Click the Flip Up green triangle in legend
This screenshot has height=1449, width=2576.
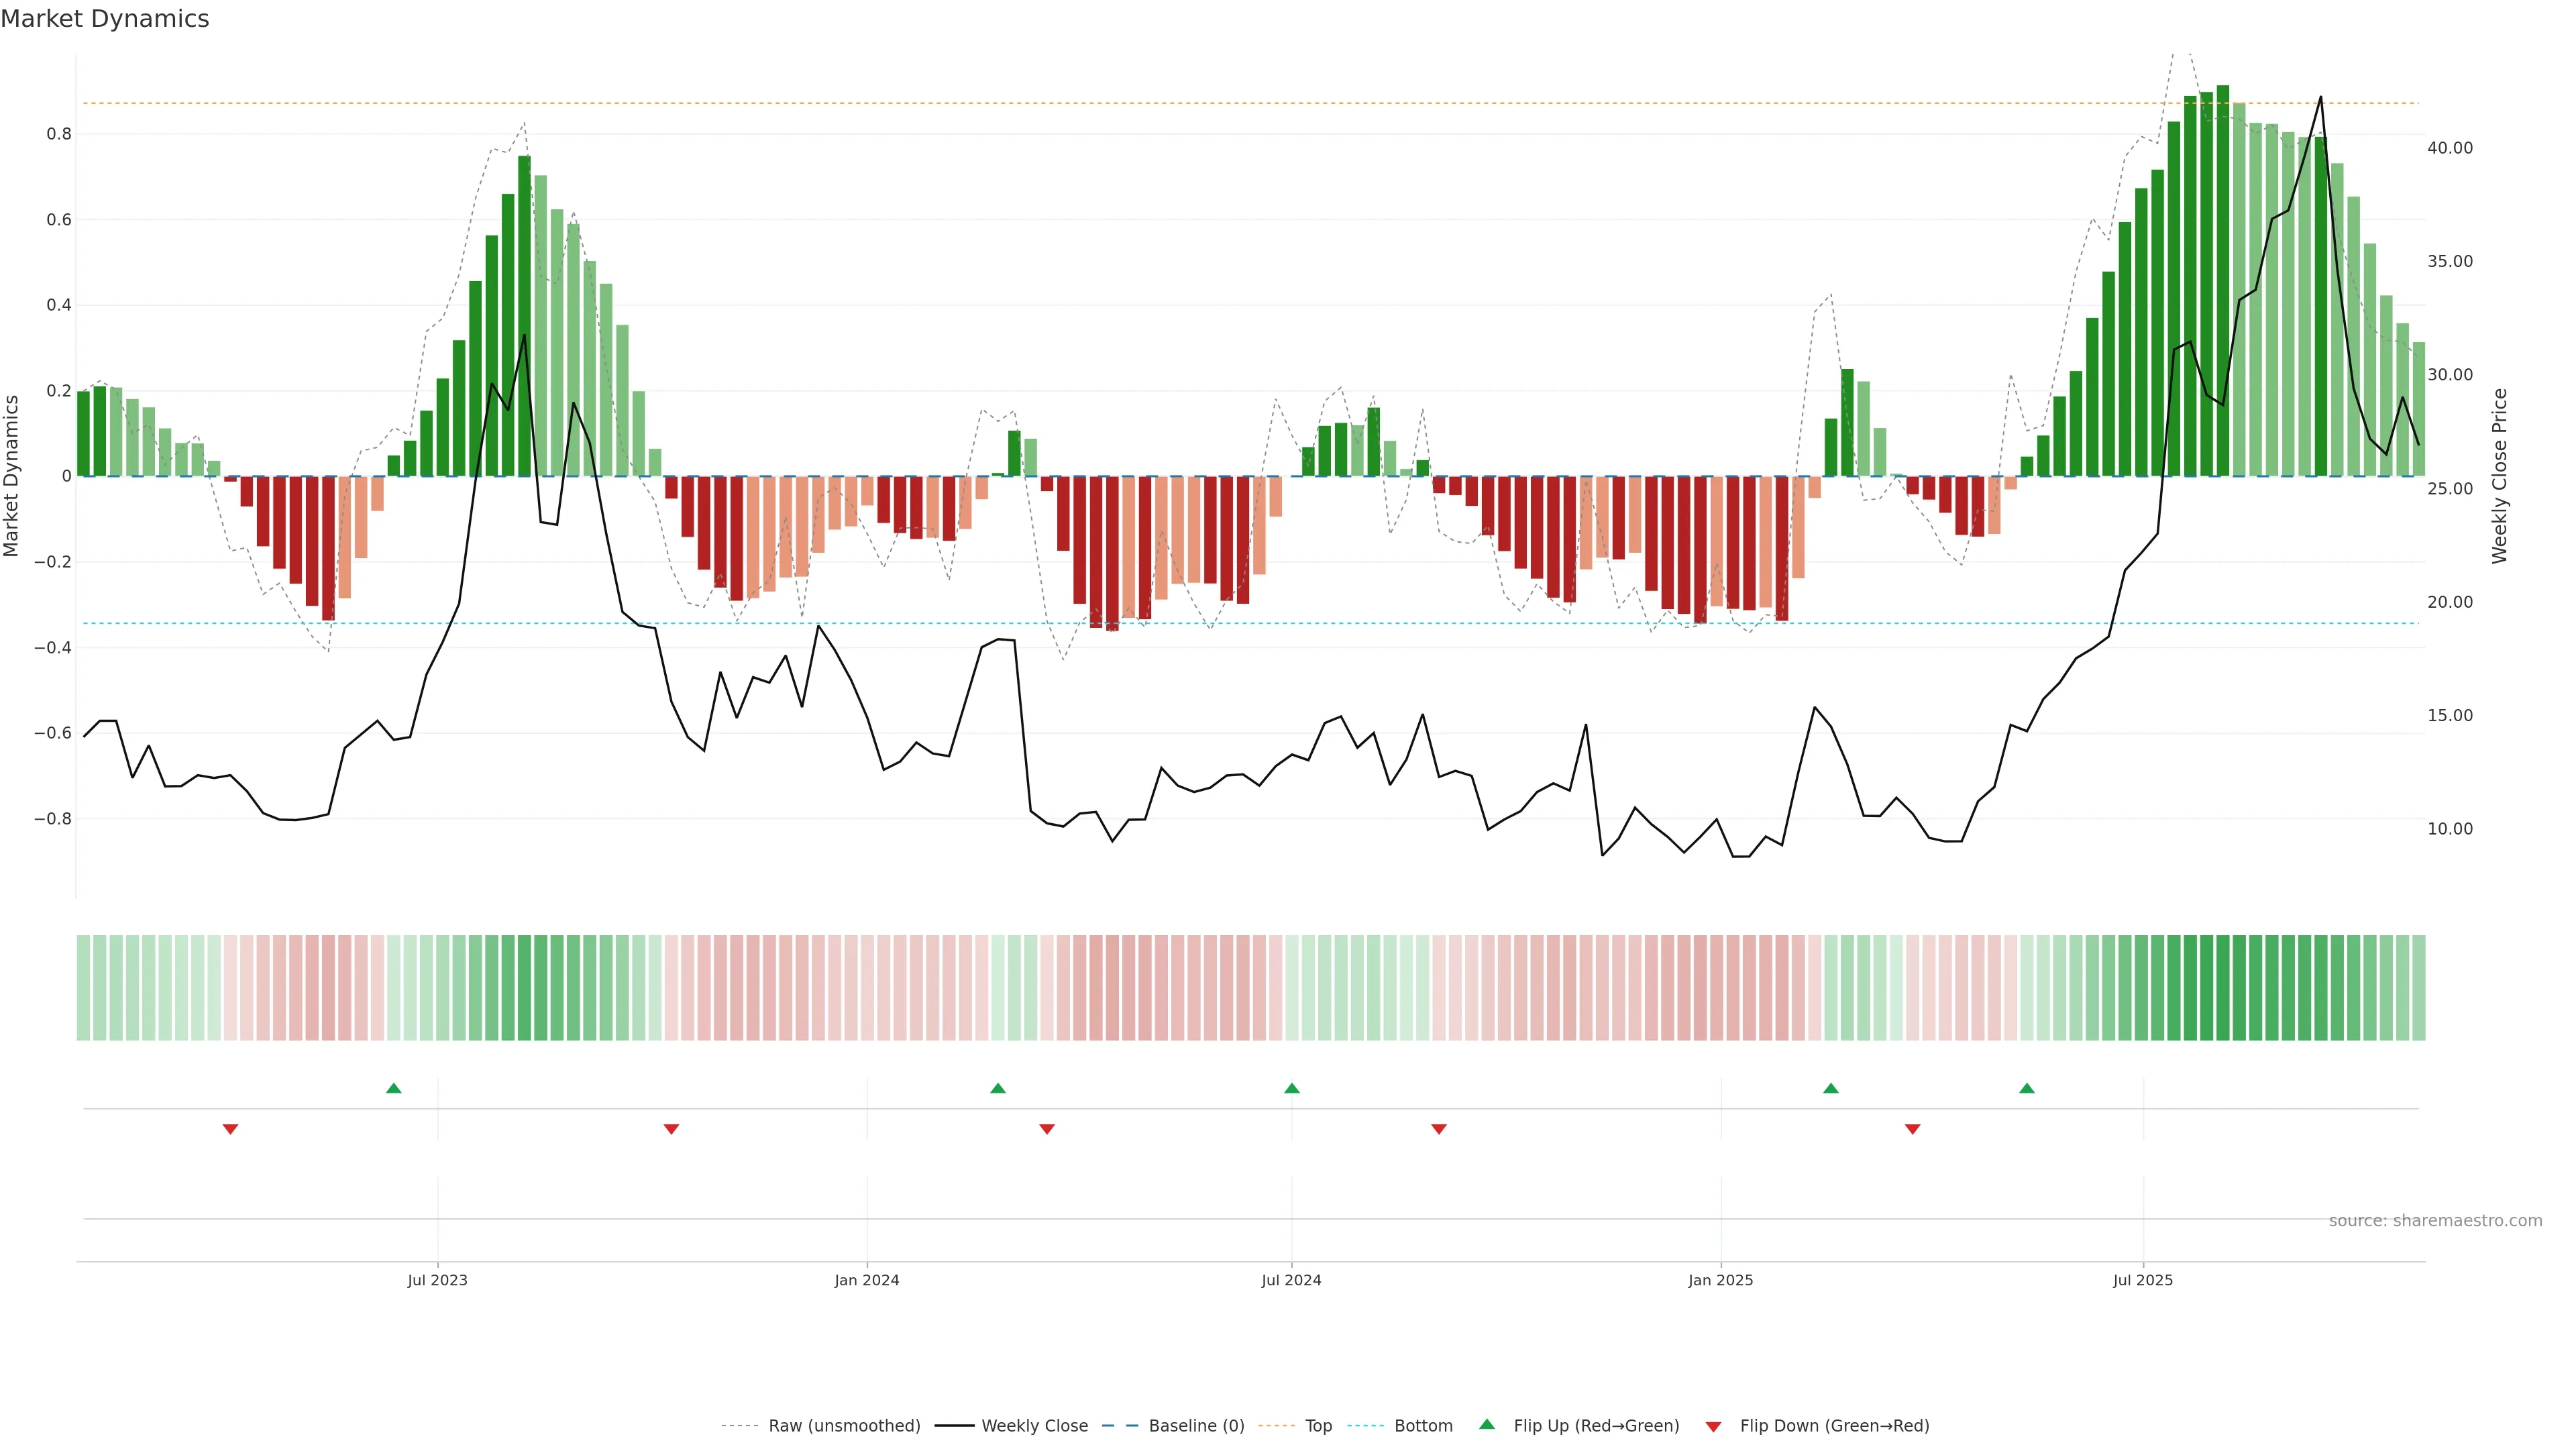click(x=1487, y=1424)
